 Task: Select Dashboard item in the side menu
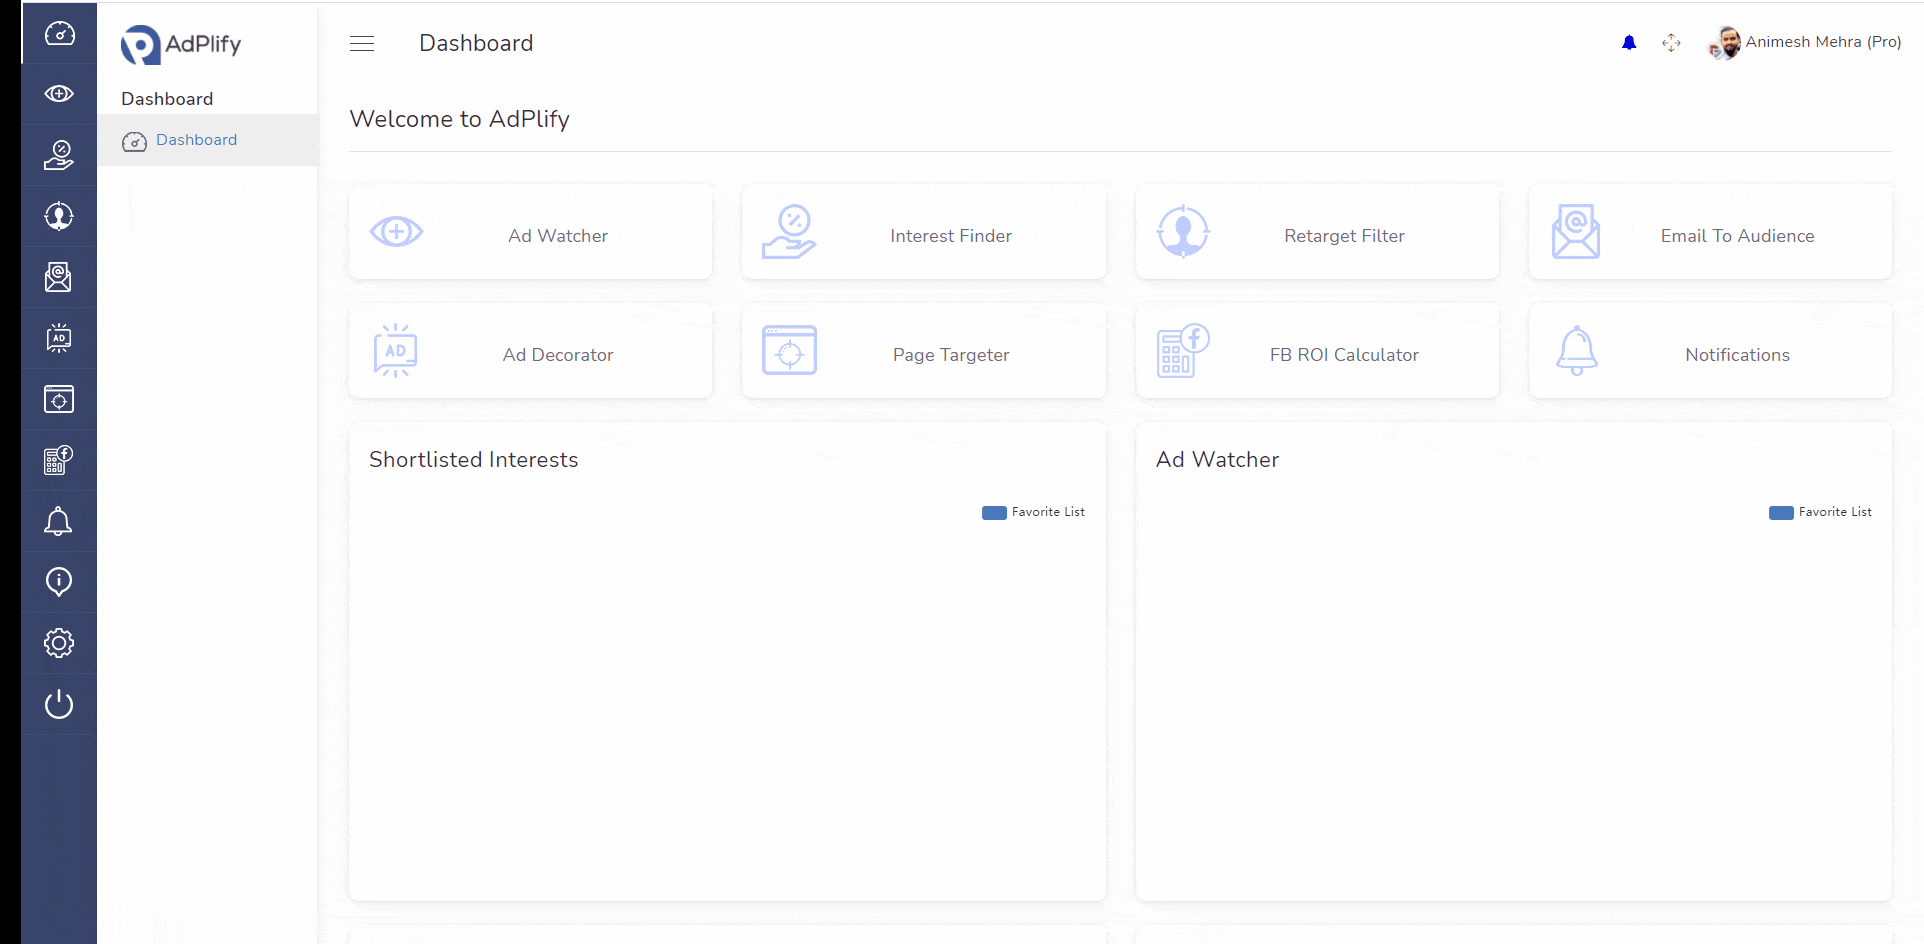[x=196, y=140]
